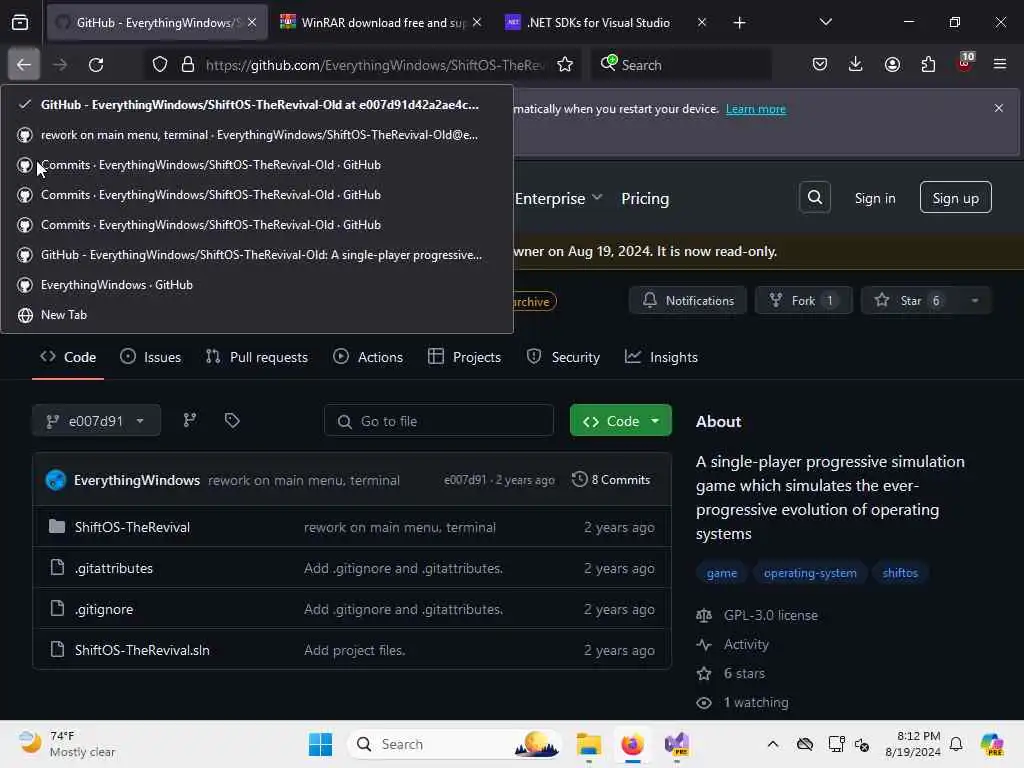This screenshot has width=1024, height=768.
Task: Click the browser address bar URL
Action: [375, 65]
